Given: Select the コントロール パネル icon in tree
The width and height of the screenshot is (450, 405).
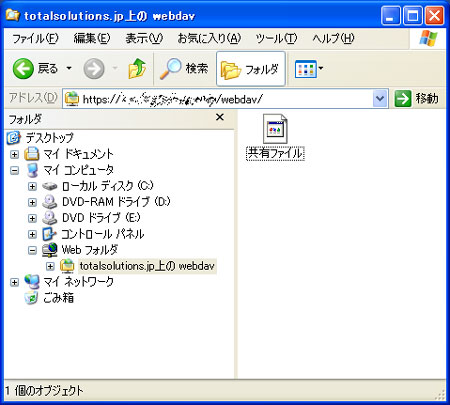Looking at the screenshot, I should pos(49,234).
